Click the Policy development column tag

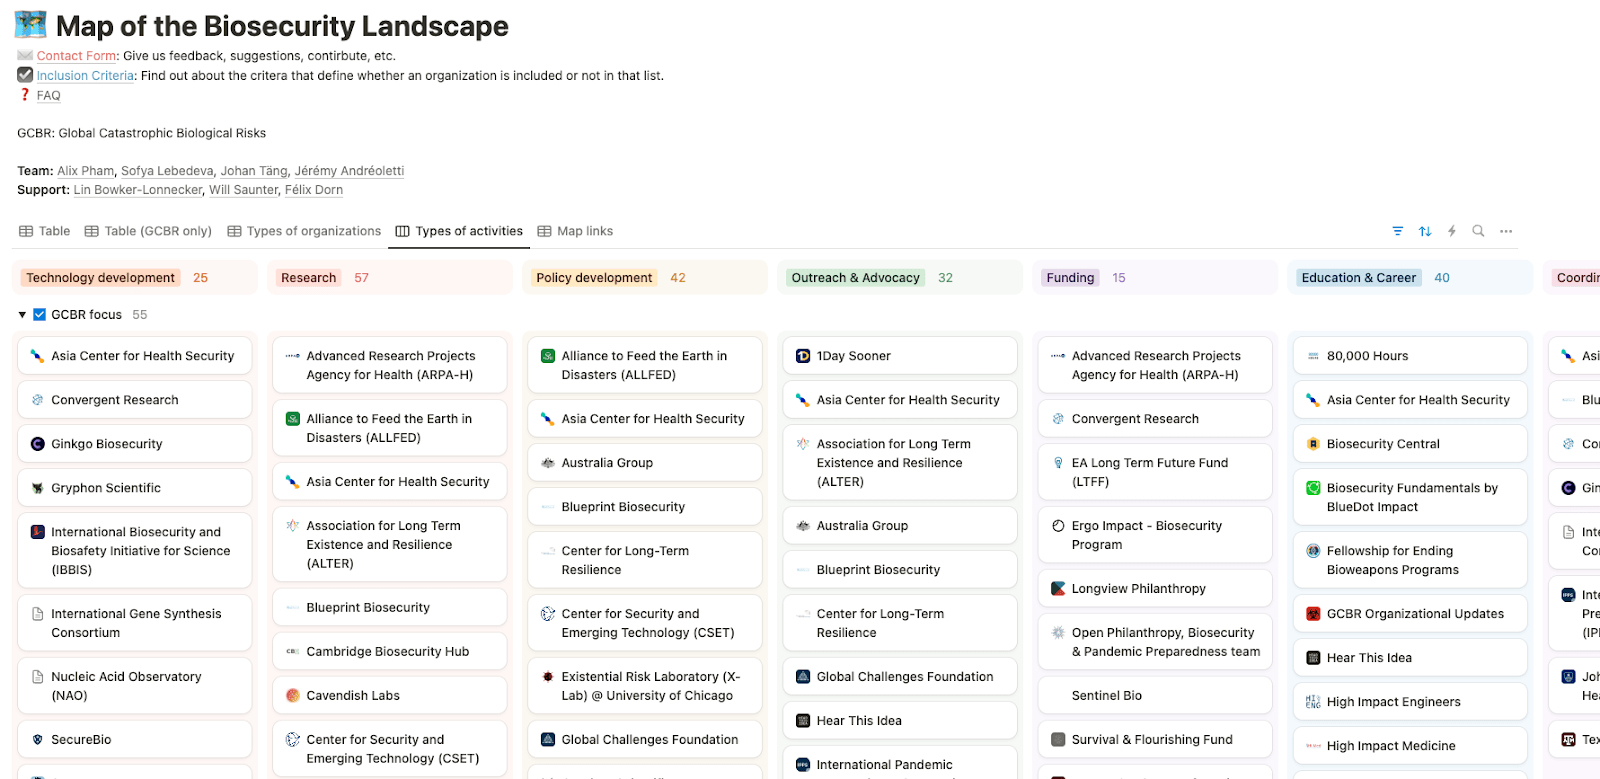click(594, 278)
